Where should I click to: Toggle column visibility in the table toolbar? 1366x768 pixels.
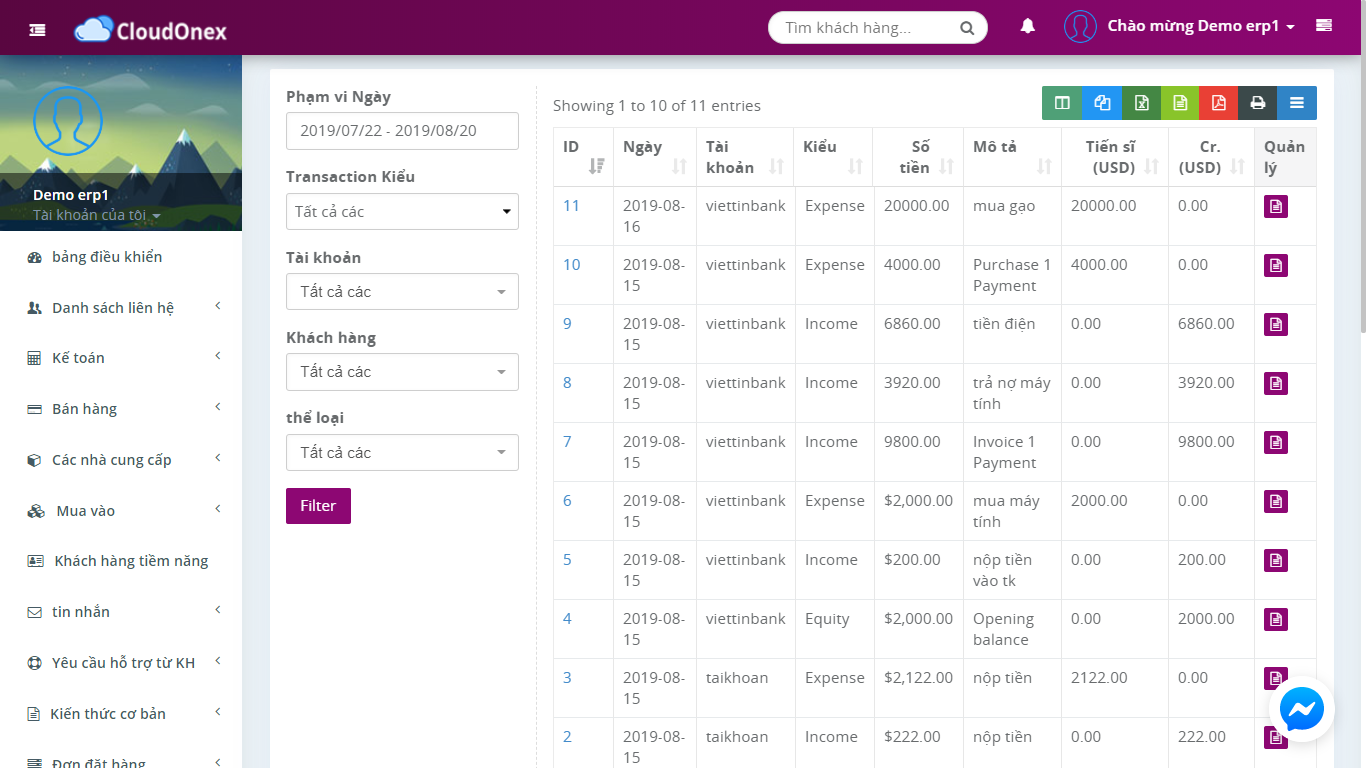[x=1062, y=103]
